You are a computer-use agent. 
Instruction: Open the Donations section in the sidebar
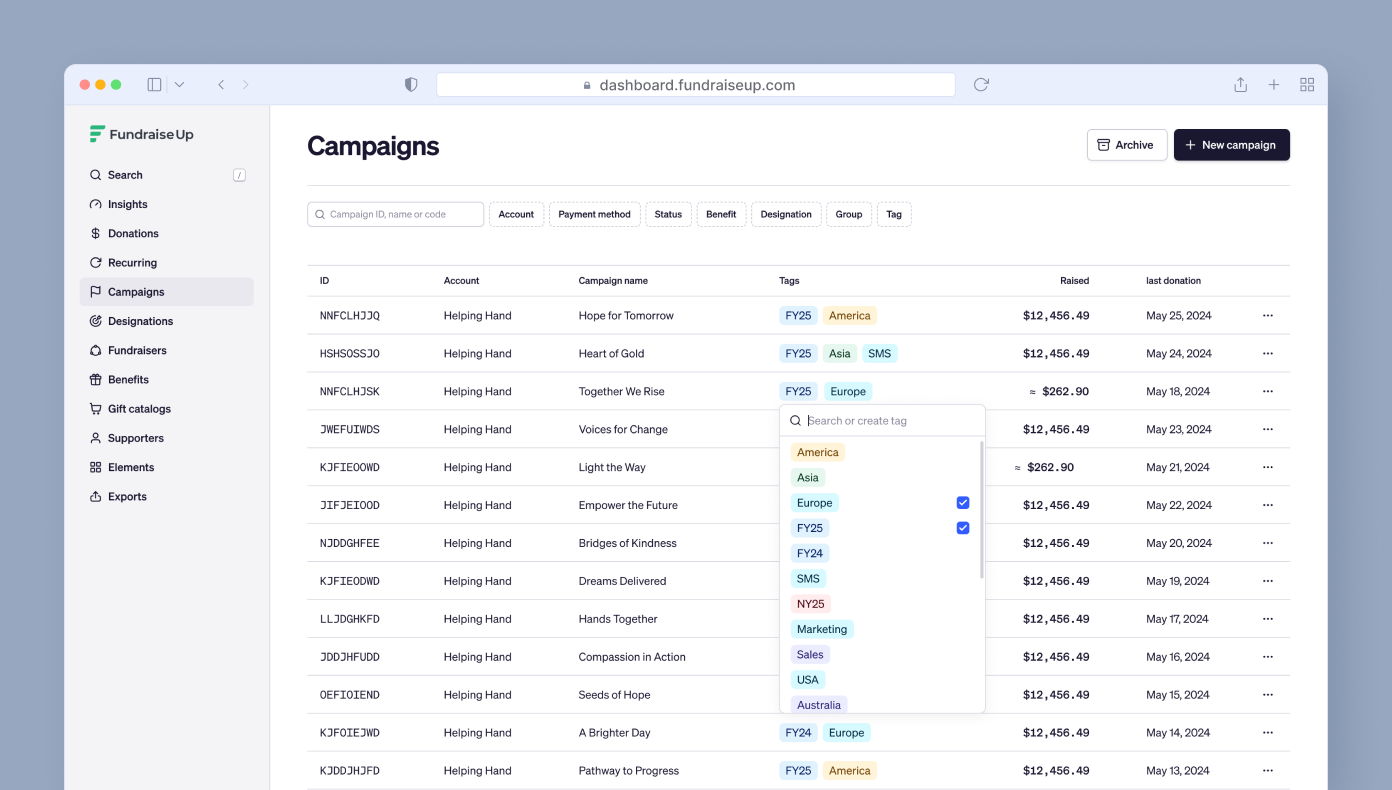point(131,233)
